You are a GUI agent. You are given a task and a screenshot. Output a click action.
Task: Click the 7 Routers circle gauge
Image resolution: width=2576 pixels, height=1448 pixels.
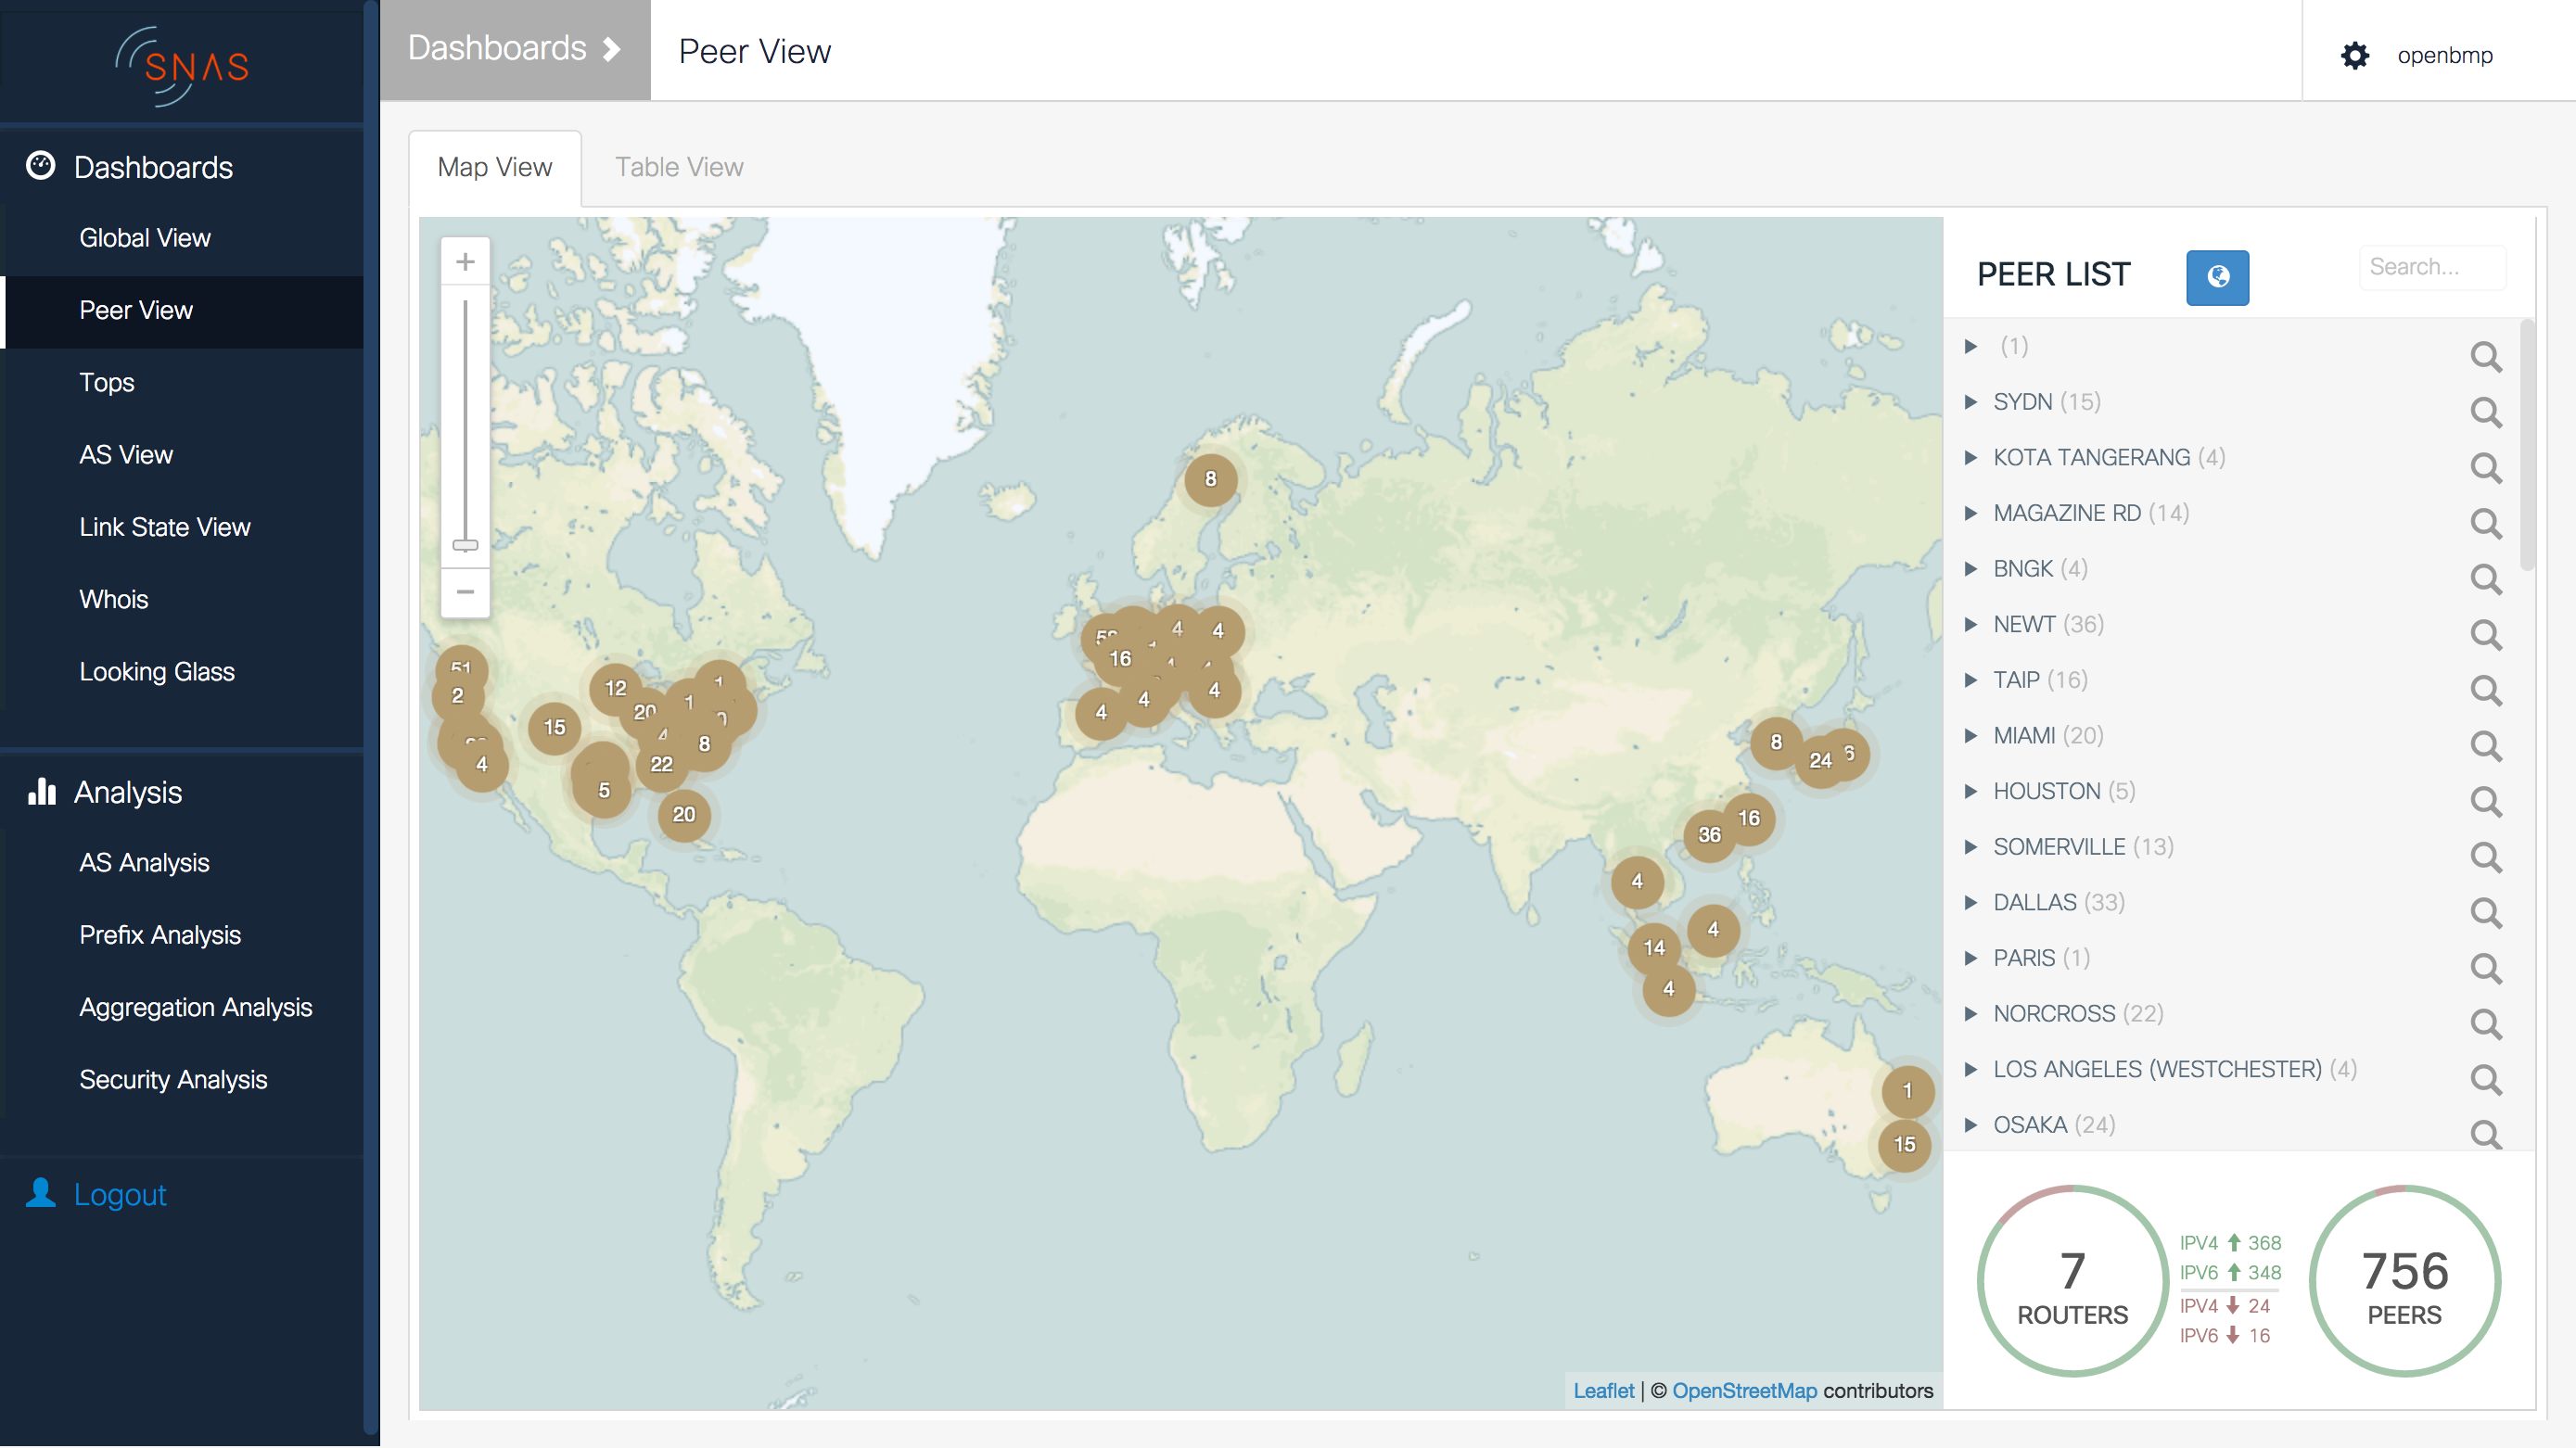2072,1281
